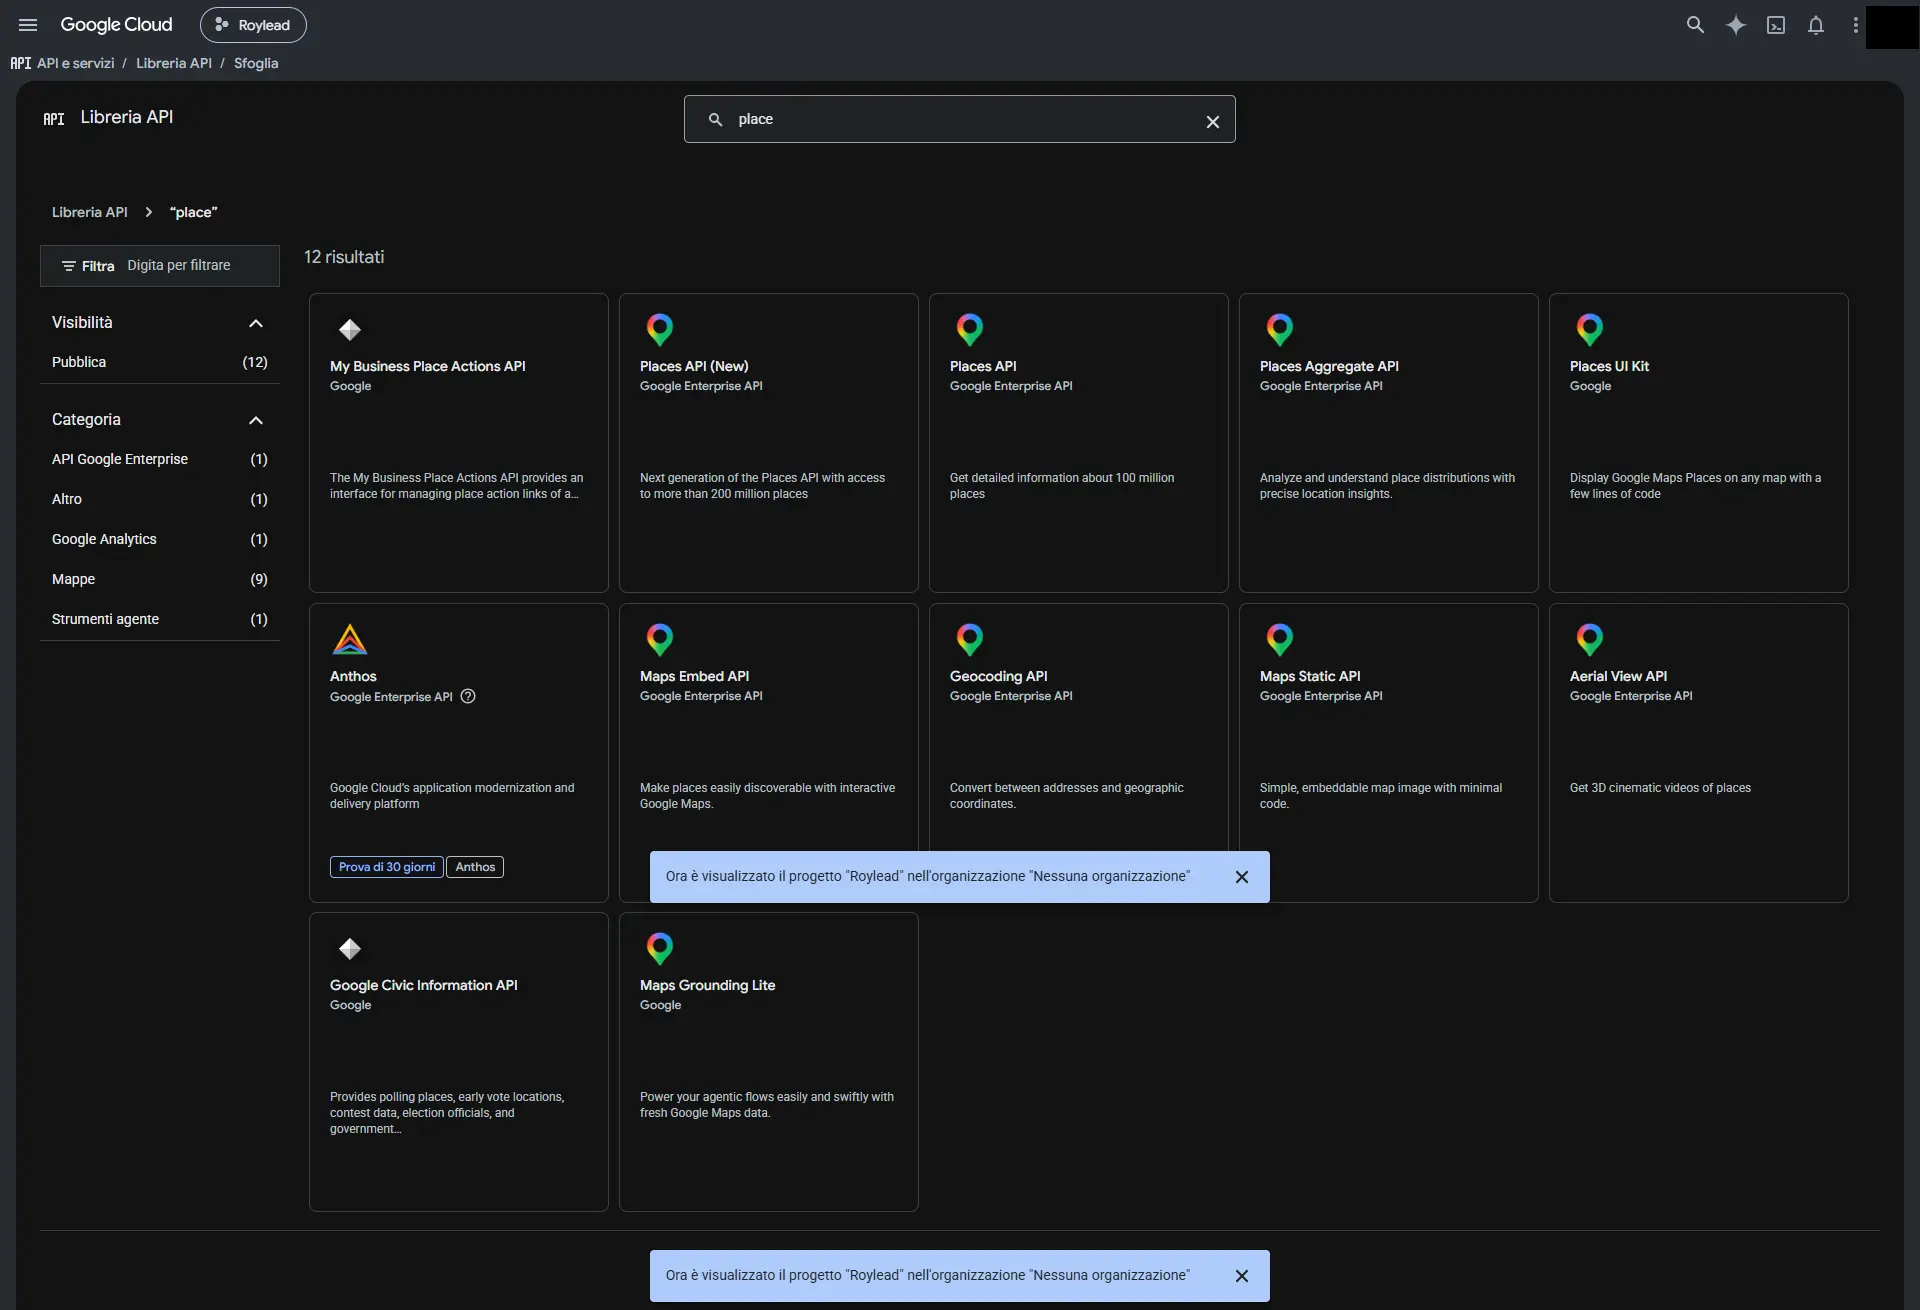Open Places API (New) title
The height and width of the screenshot is (1310, 1920).
coord(694,366)
